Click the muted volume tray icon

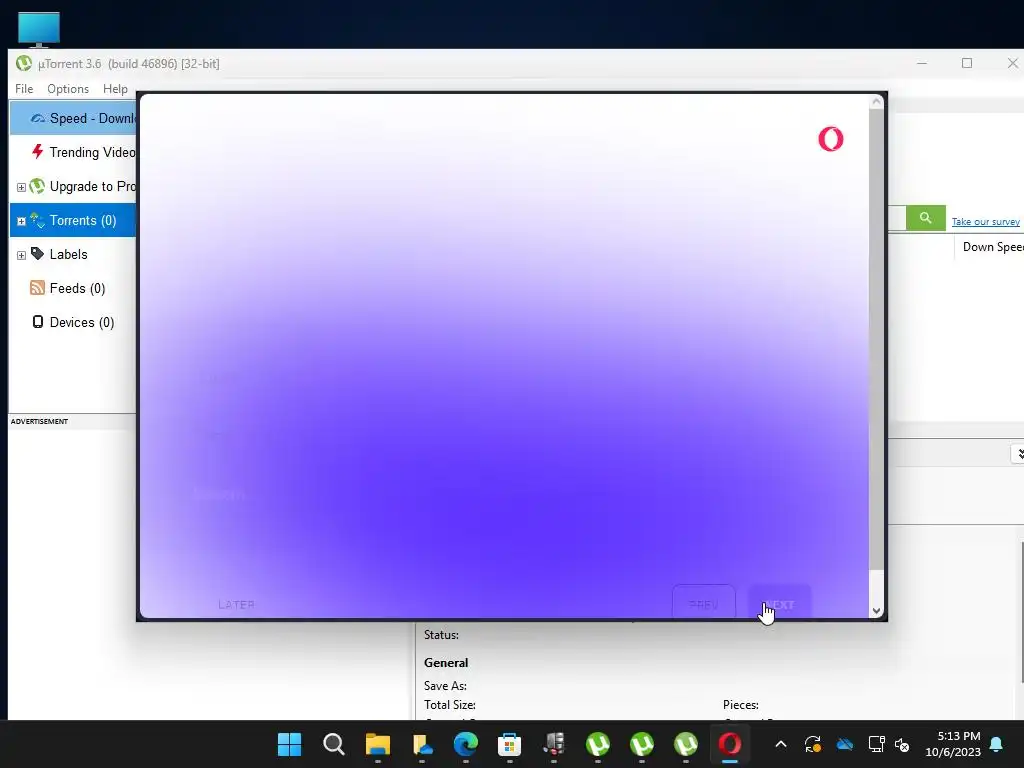click(902, 744)
